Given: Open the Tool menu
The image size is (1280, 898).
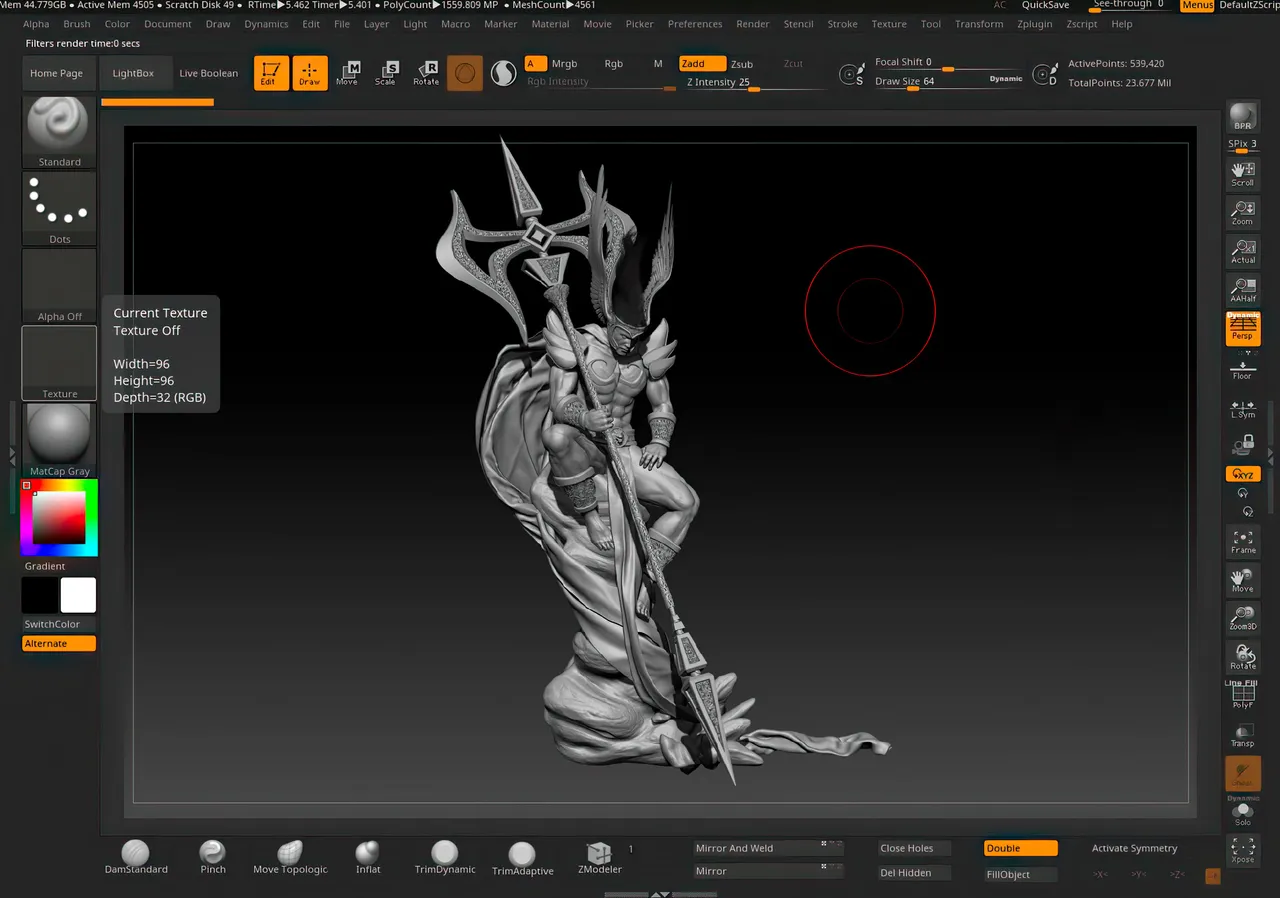Looking at the screenshot, I should click(x=931, y=24).
